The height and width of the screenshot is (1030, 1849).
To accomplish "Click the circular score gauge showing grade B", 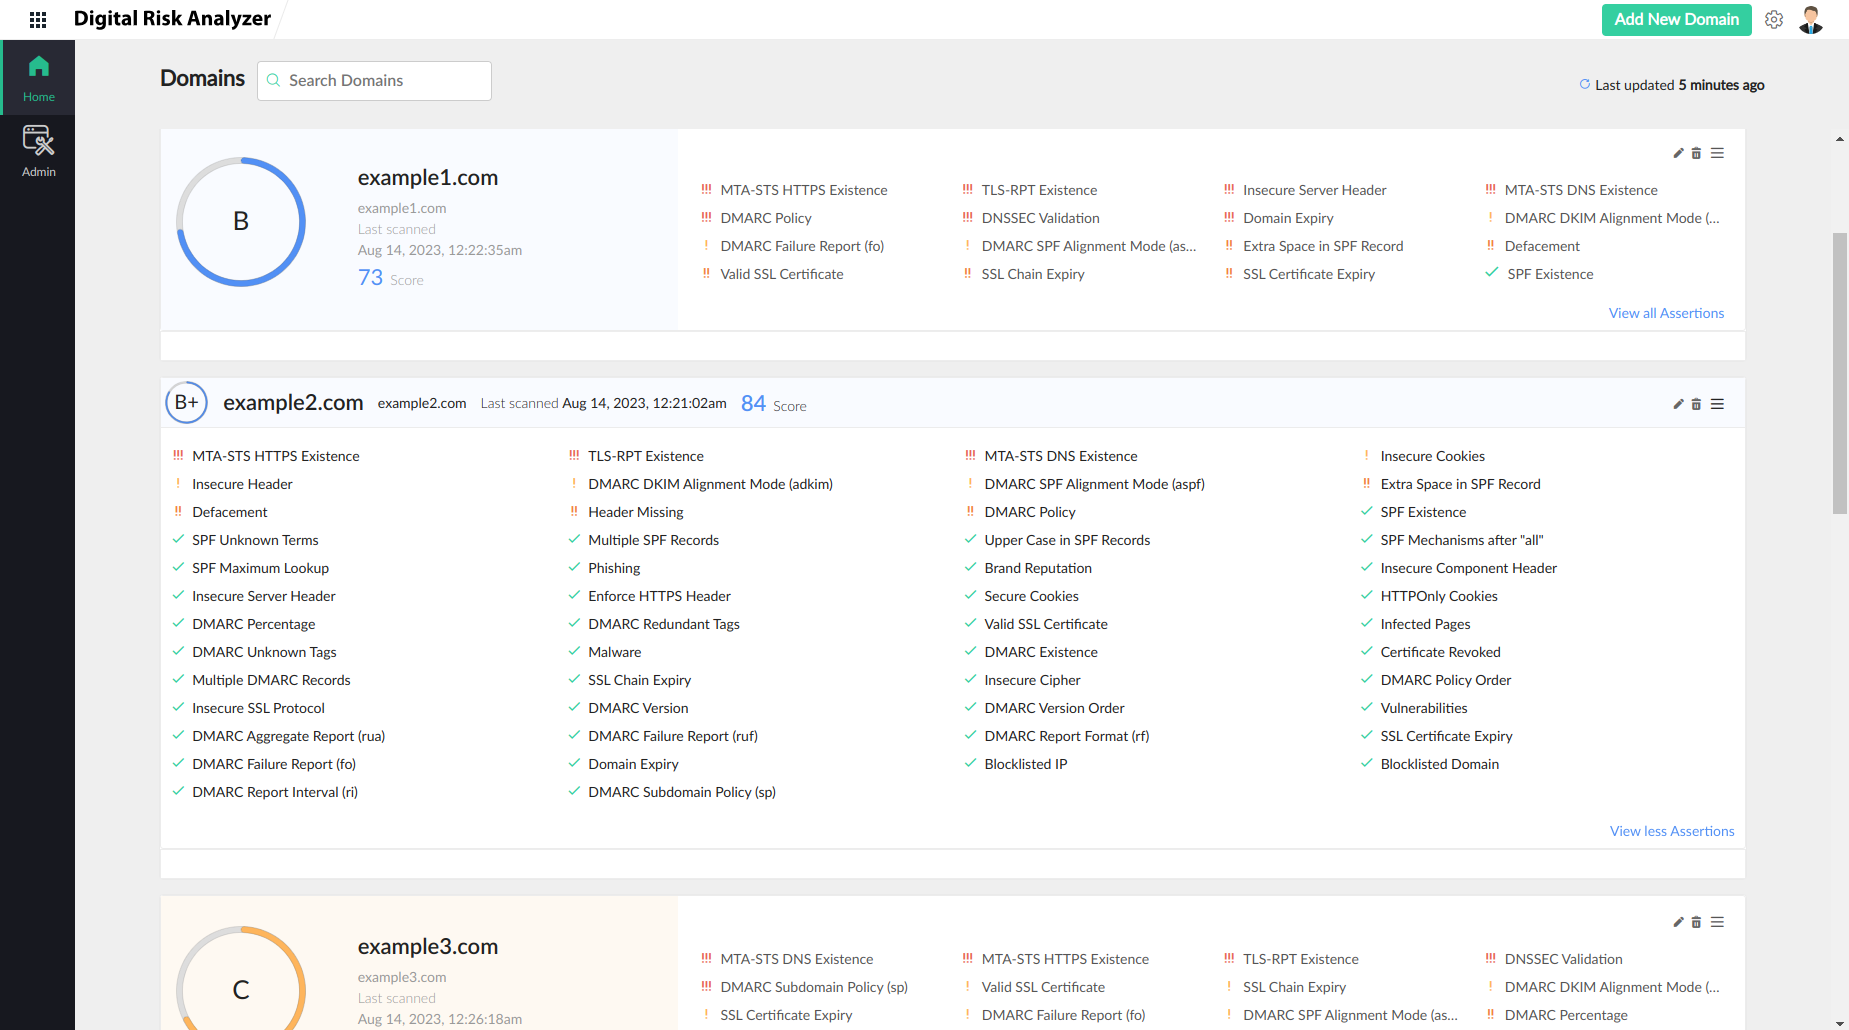I will (240, 222).
